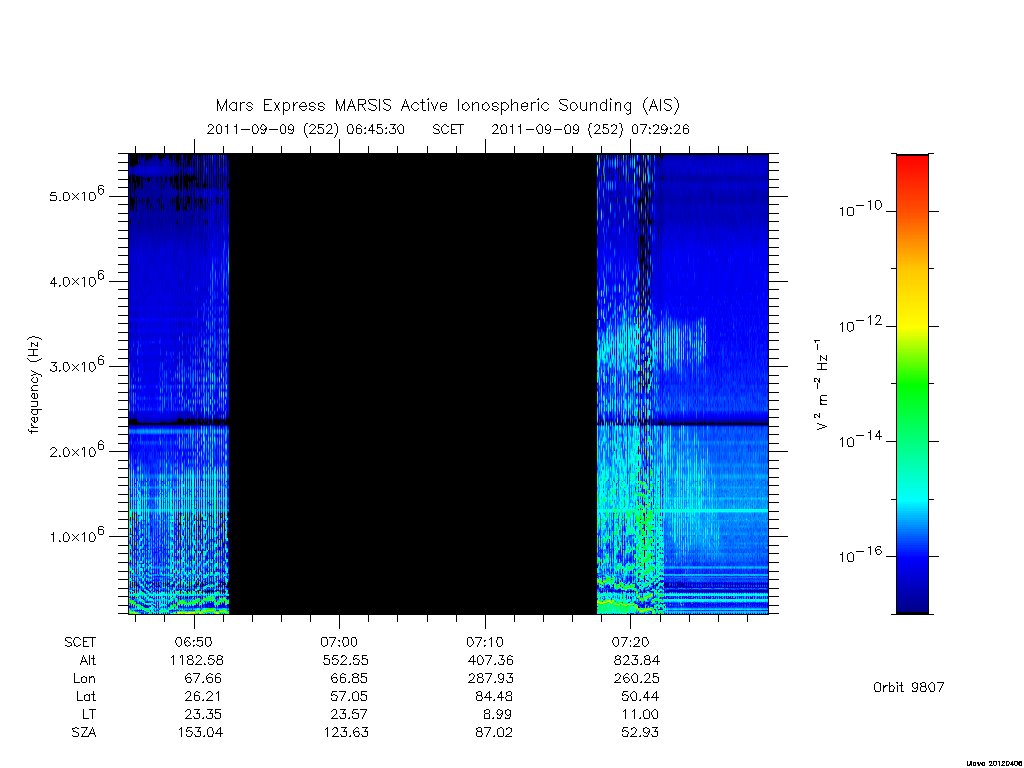Click the "Lon" row label

coord(84,679)
